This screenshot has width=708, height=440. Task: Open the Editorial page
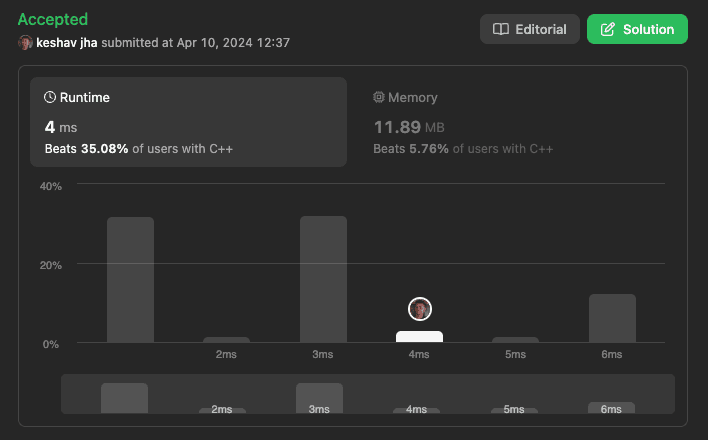coord(530,30)
